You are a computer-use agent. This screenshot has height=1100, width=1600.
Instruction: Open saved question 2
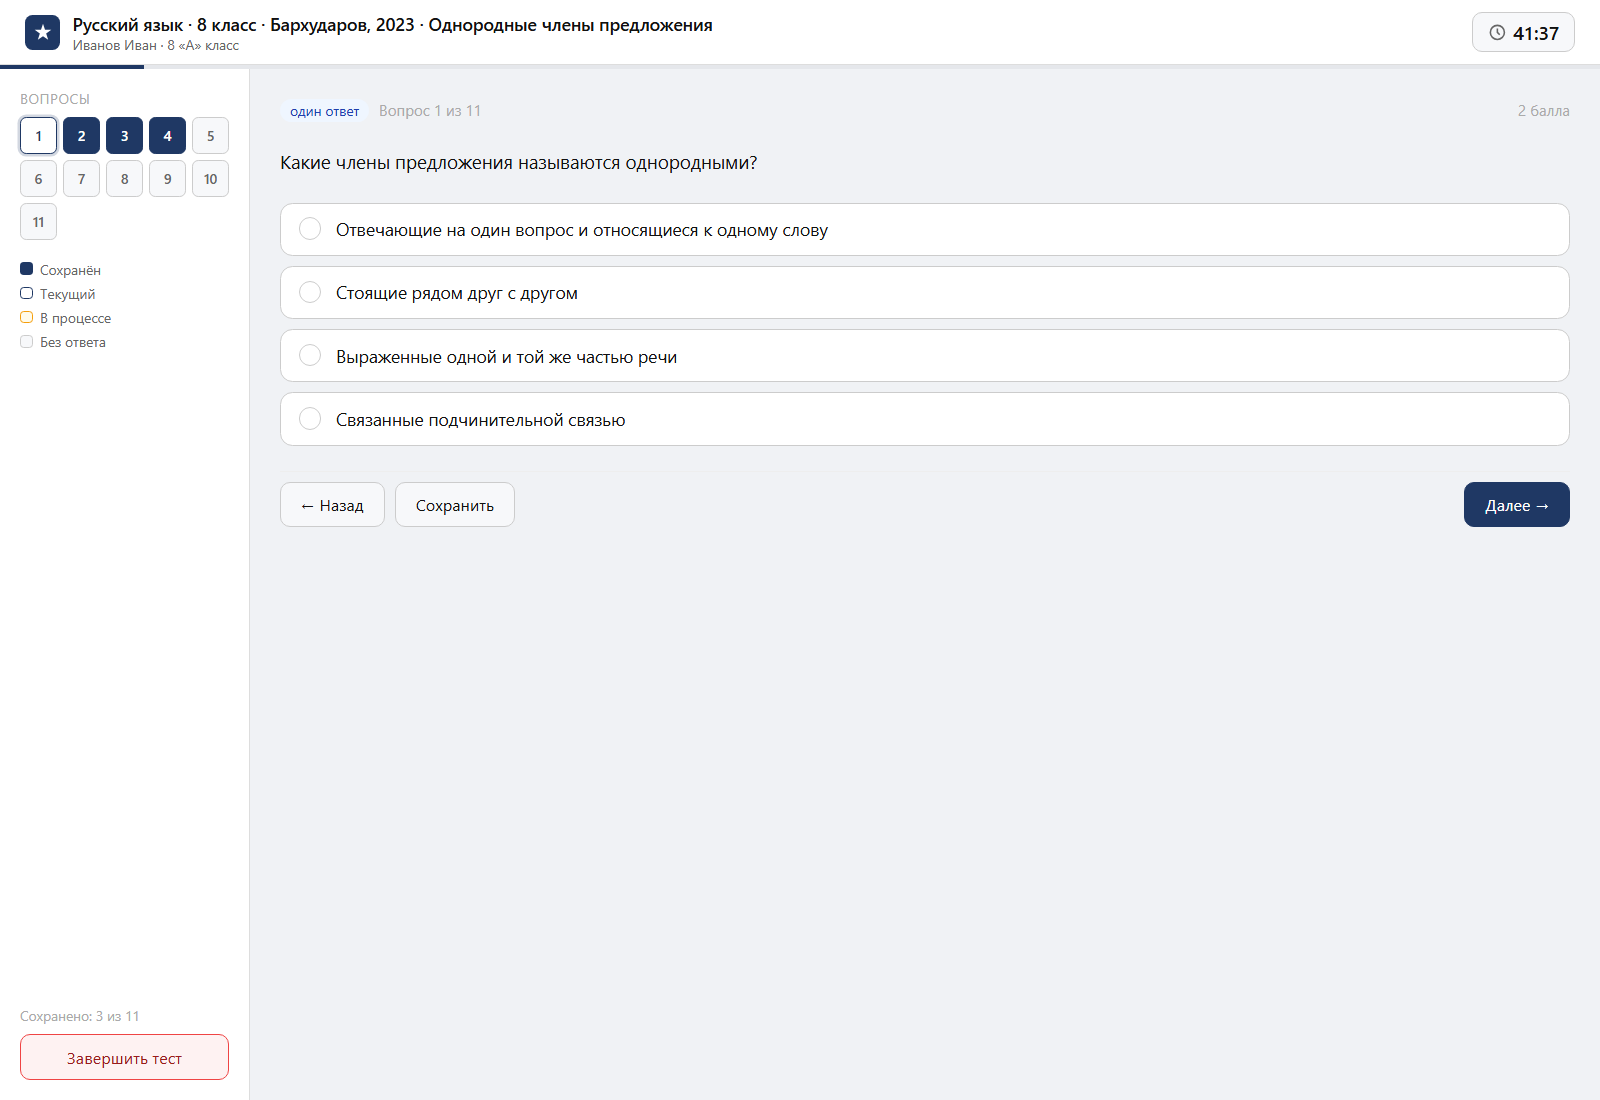tap(81, 136)
